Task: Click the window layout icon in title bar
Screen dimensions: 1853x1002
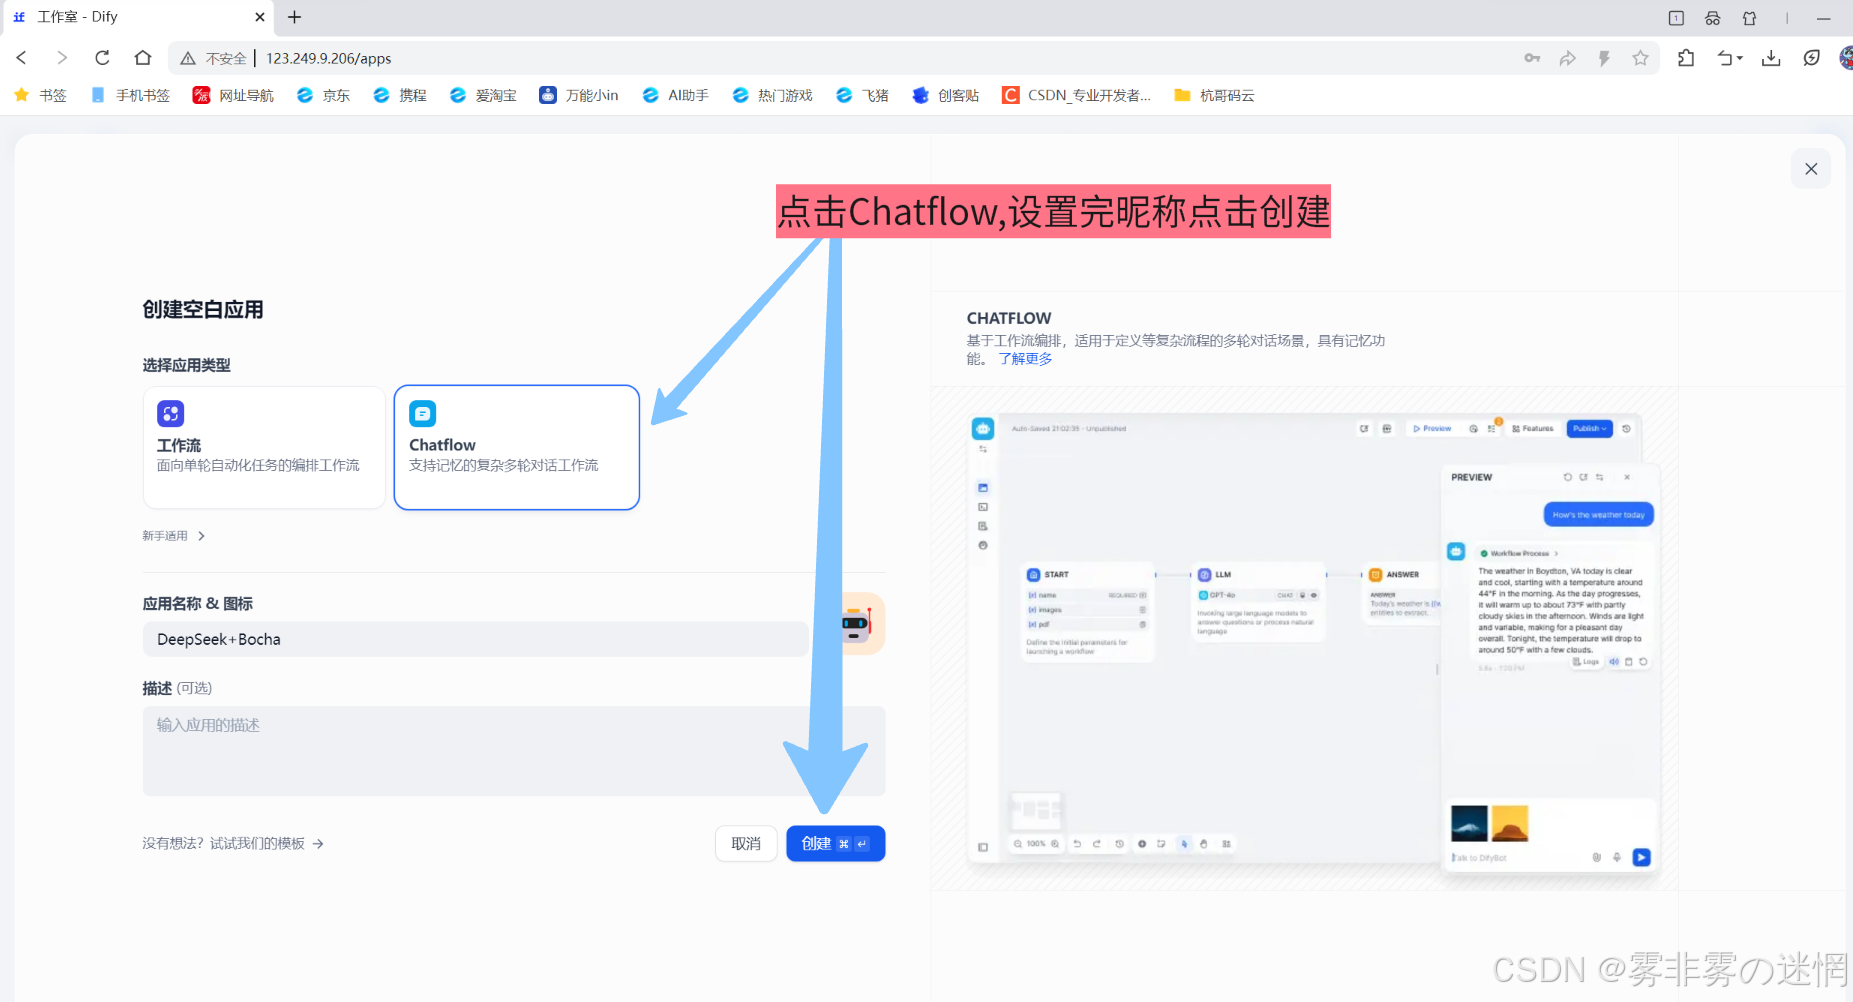Action: click(x=1676, y=18)
